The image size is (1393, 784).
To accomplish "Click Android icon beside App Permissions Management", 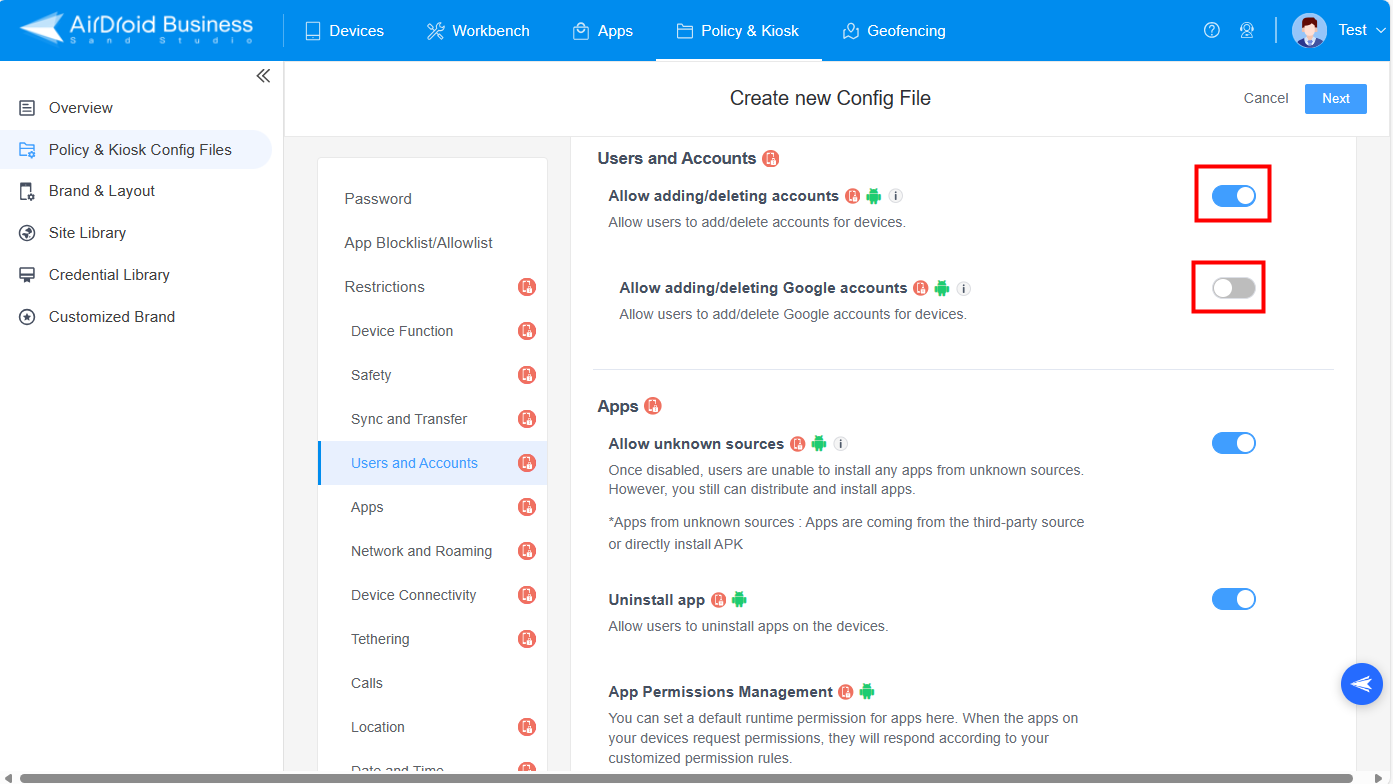I will coord(867,691).
